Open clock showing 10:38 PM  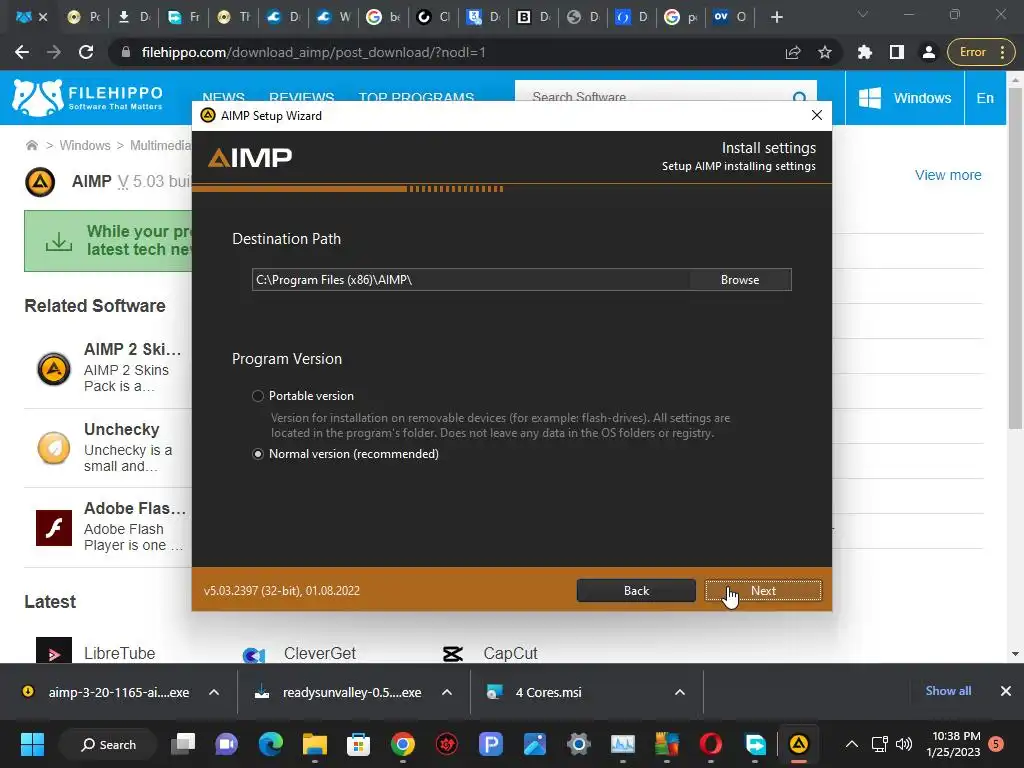(x=953, y=744)
